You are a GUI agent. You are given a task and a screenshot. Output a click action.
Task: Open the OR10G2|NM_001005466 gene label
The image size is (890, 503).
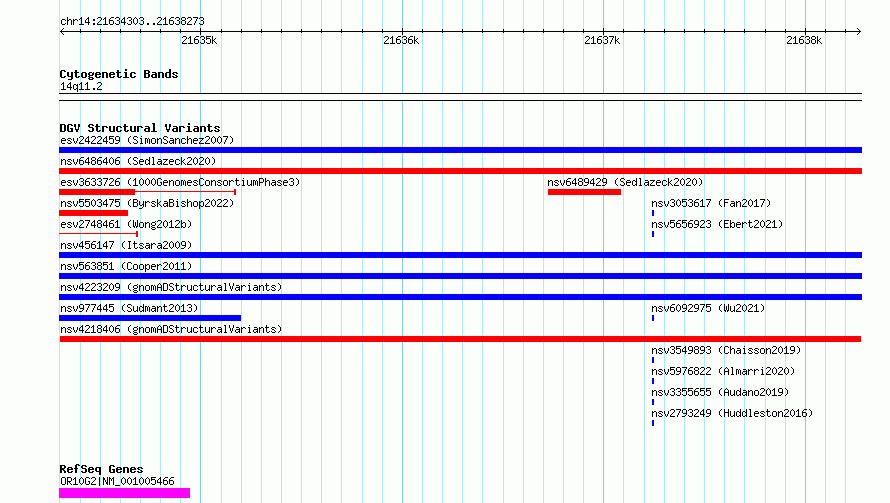[117, 481]
